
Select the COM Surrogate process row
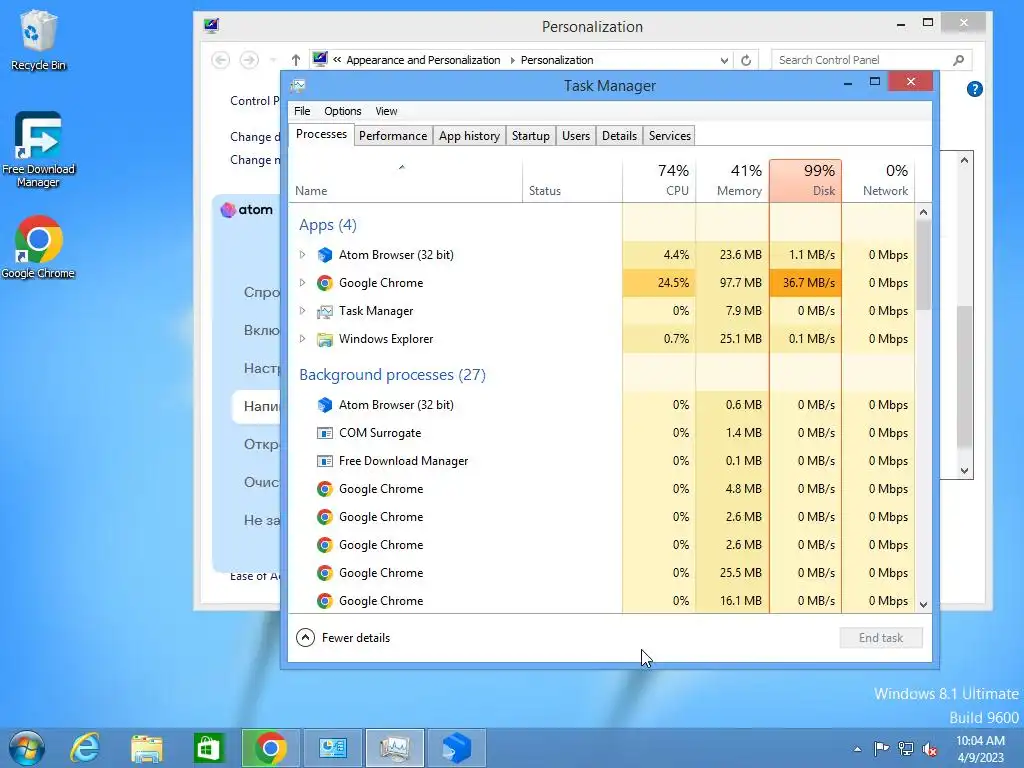[x=602, y=433]
